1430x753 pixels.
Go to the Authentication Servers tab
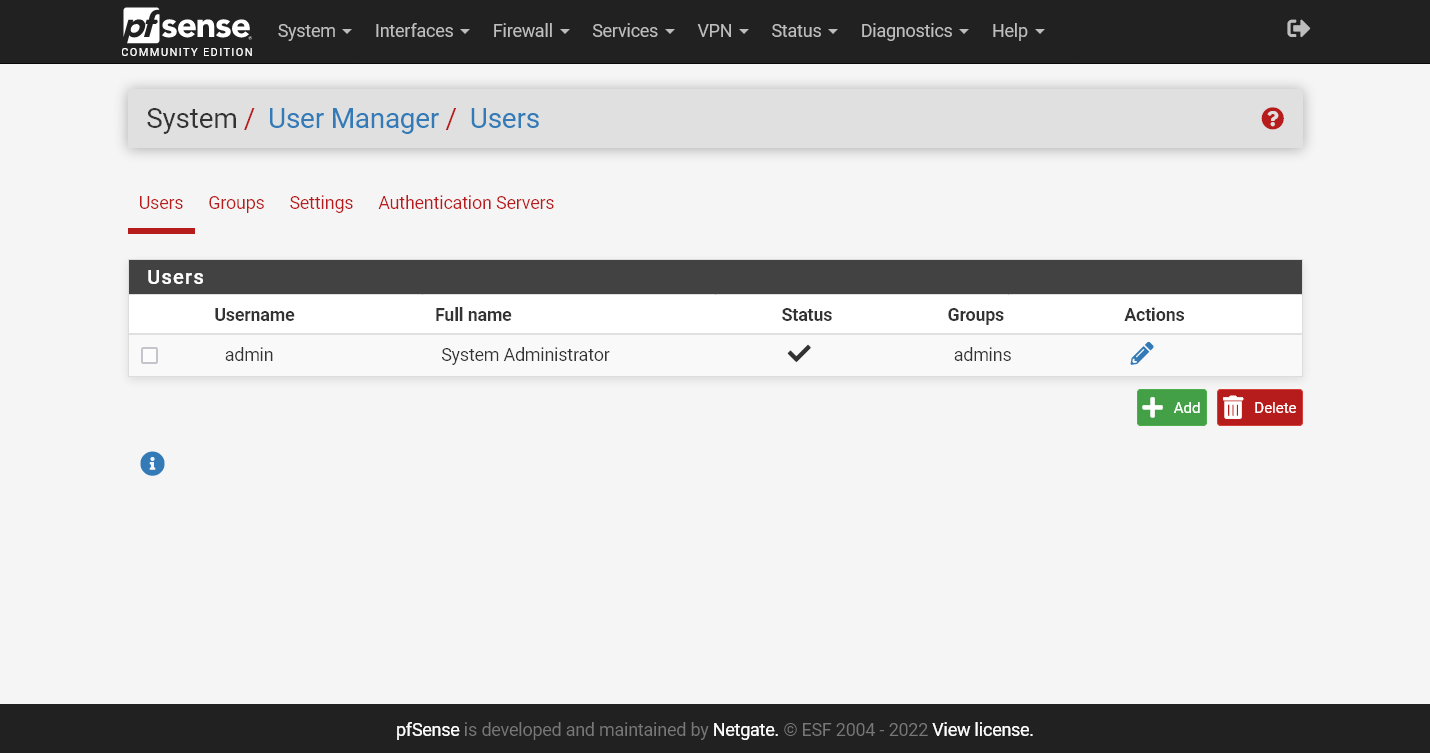466,203
